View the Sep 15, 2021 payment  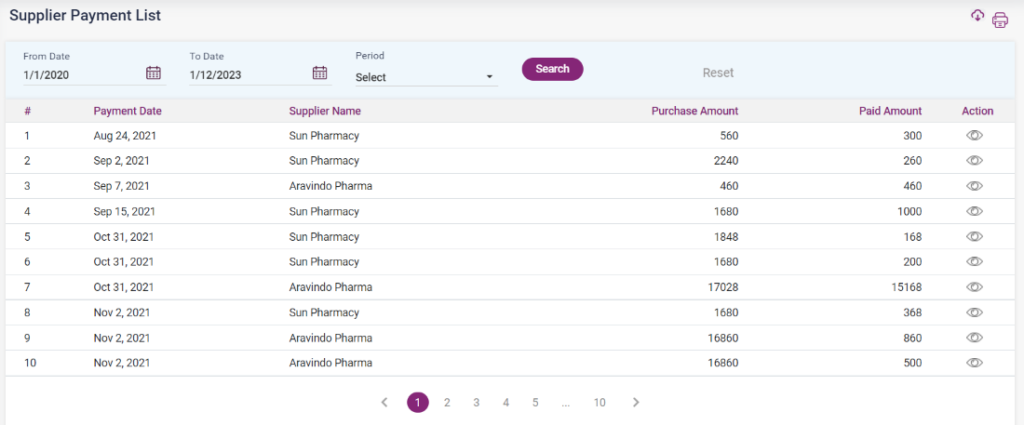click(975, 211)
